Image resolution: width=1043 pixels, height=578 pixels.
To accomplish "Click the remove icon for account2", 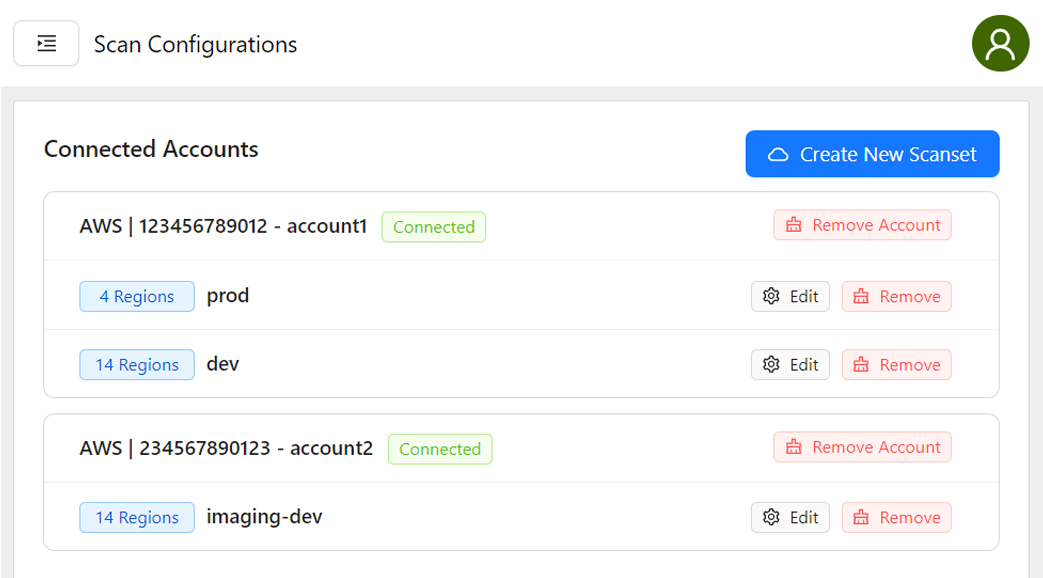I will [794, 448].
